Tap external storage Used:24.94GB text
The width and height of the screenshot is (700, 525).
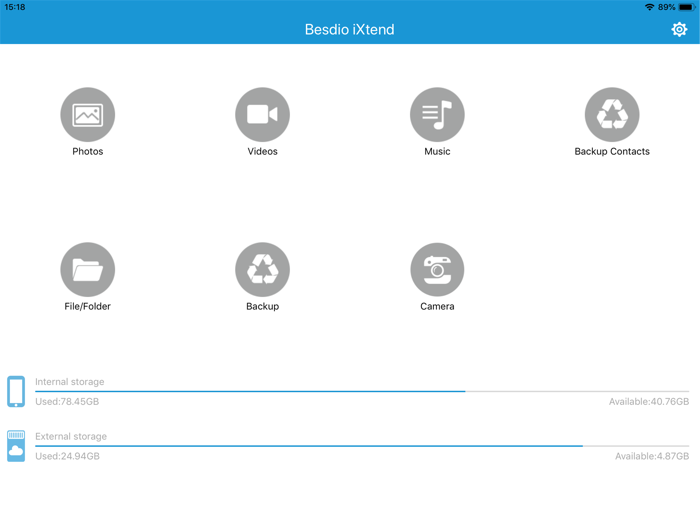tap(67, 457)
